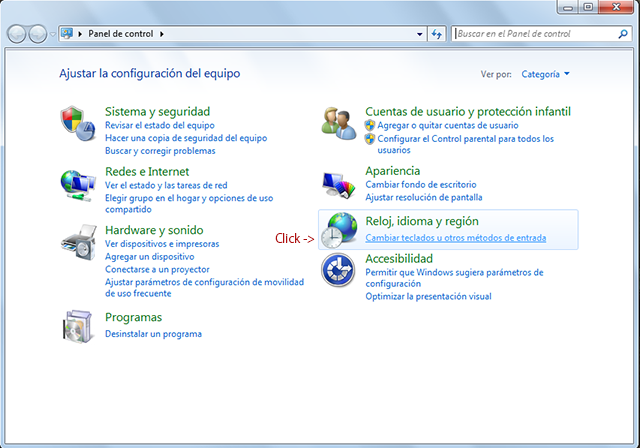Click shield icon beside Configurar el Control parental
This screenshot has width=640, height=448.
[x=370, y=139]
